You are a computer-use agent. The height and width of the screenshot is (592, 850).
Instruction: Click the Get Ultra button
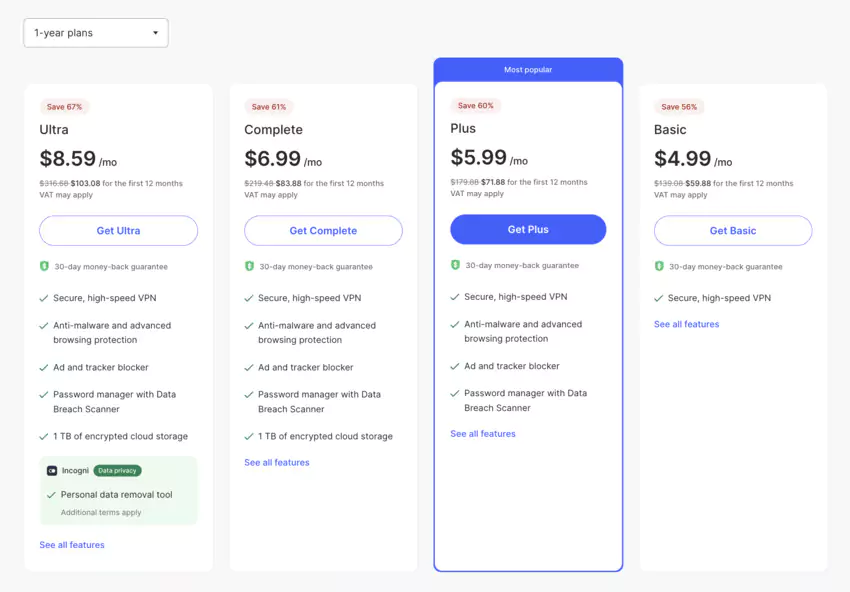pyautogui.click(x=118, y=230)
